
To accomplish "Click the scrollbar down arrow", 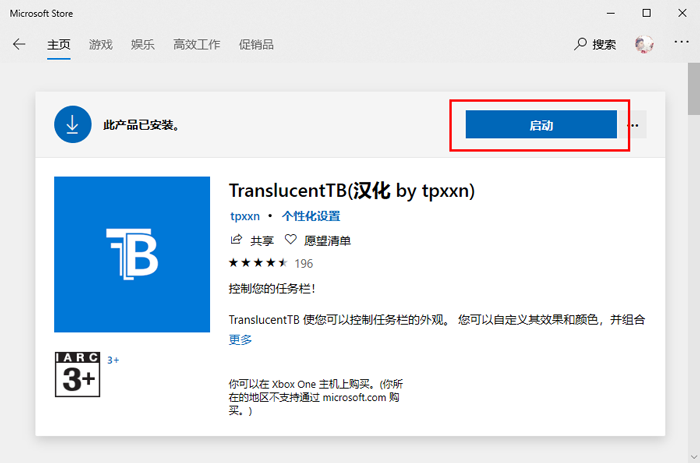I will [x=694, y=457].
